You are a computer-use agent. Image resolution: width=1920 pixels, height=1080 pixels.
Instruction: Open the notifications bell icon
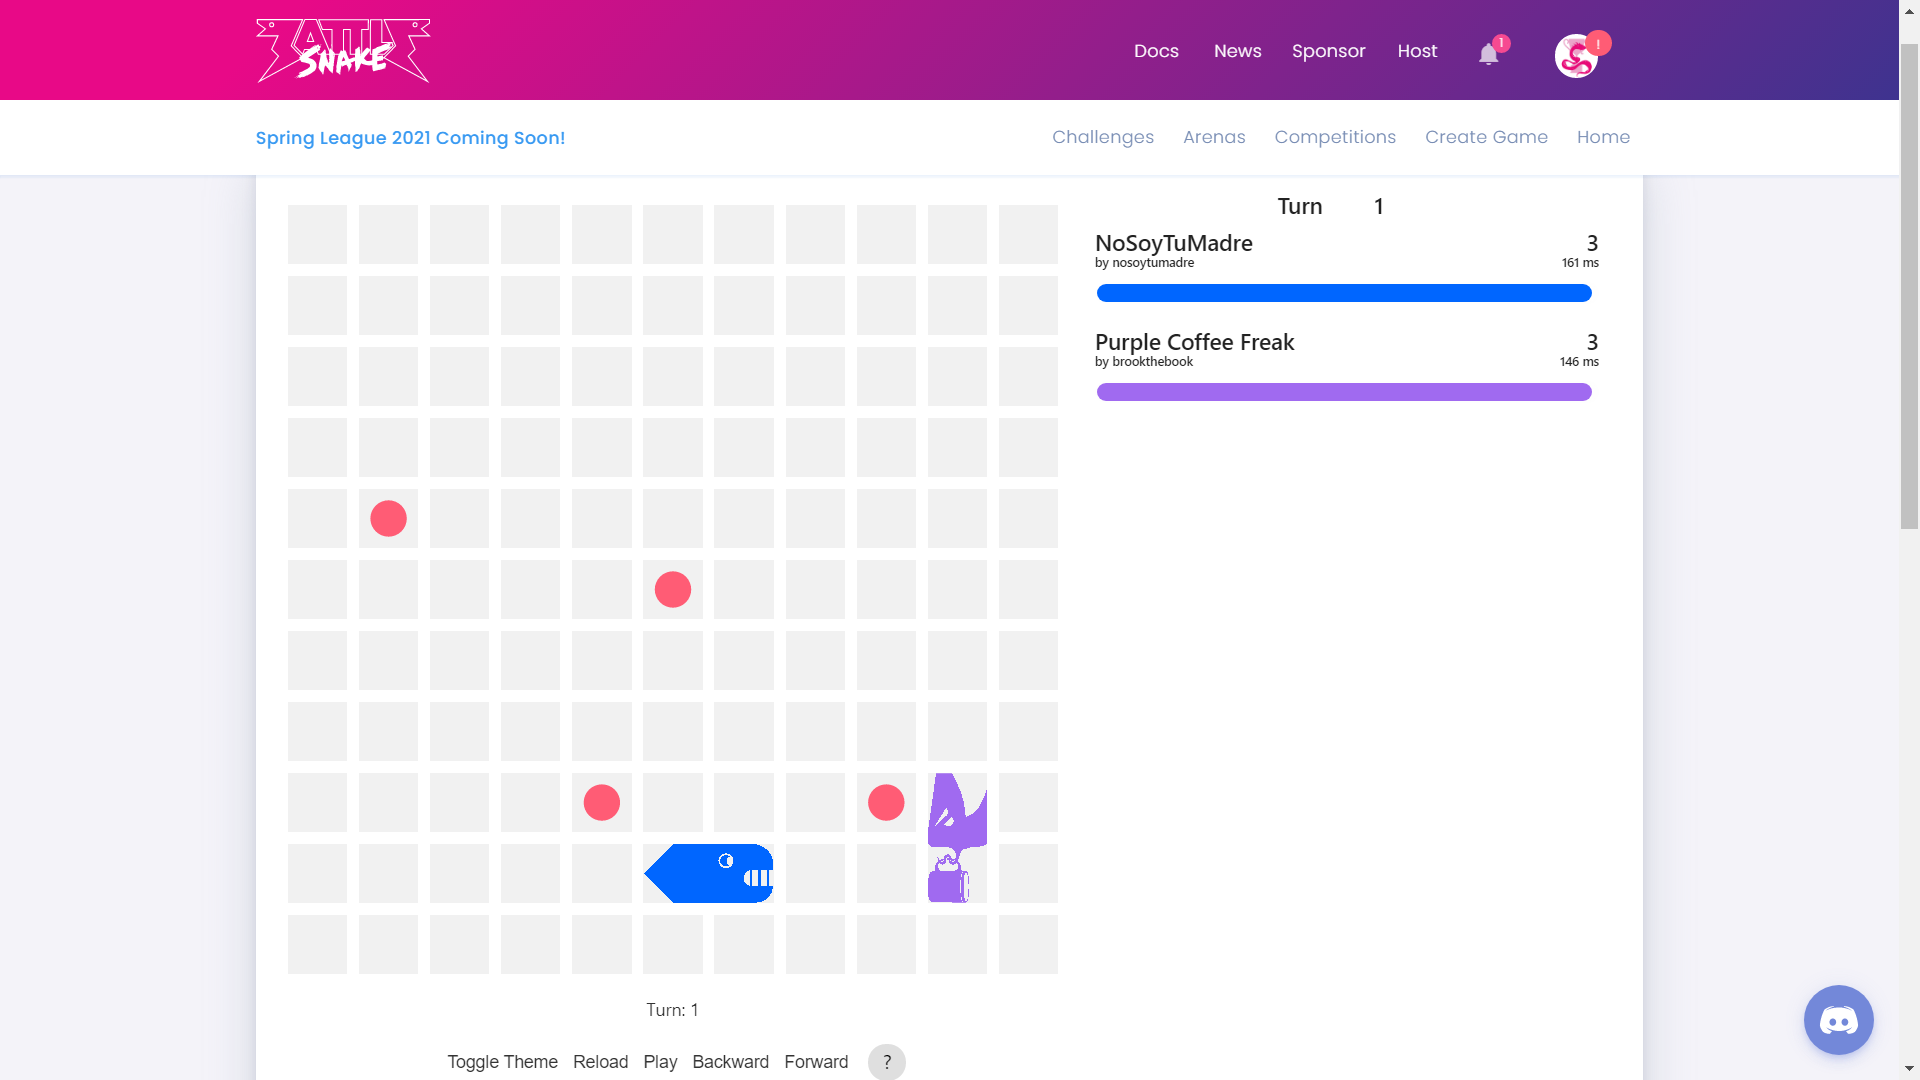coord(1488,54)
